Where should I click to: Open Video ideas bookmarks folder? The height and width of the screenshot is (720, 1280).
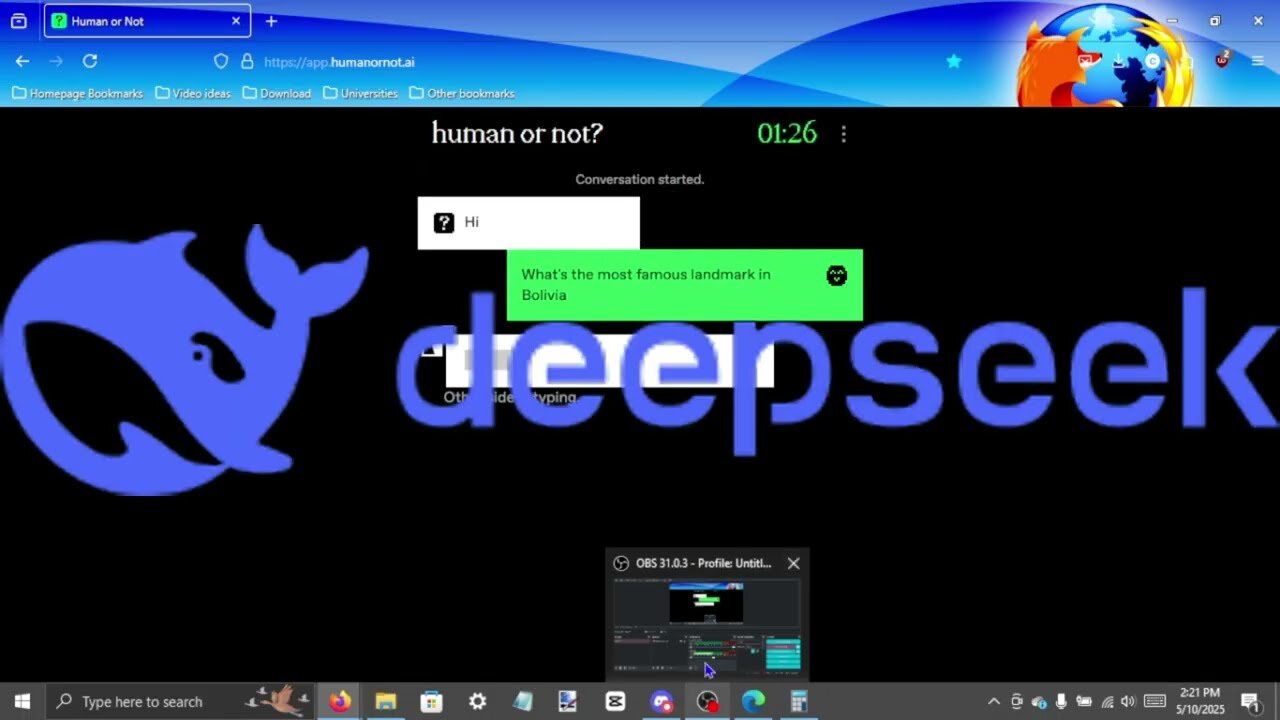(x=192, y=93)
